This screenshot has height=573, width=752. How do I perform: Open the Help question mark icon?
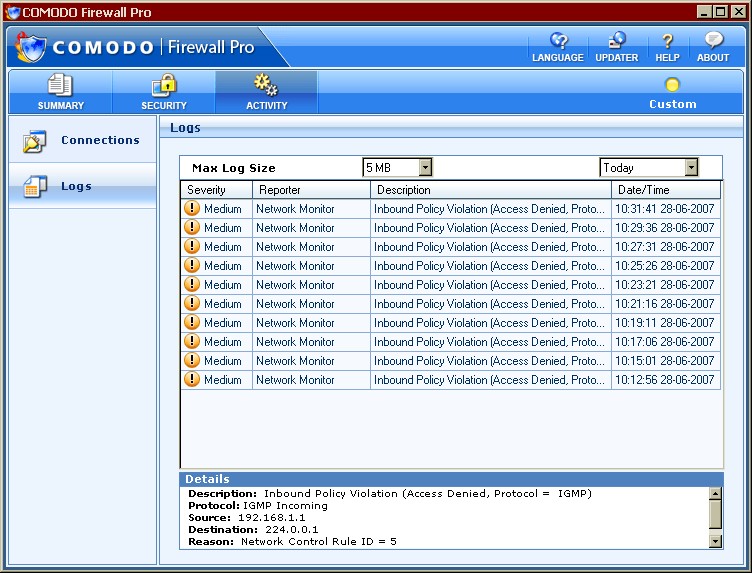coord(667,41)
